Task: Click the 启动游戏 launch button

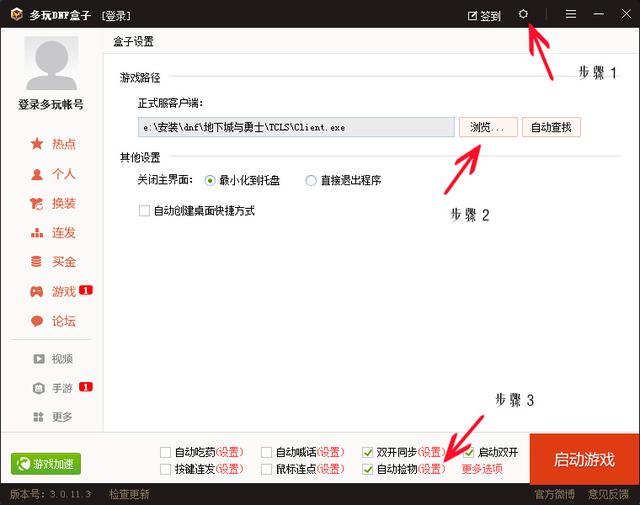Action: pyautogui.click(x=584, y=459)
